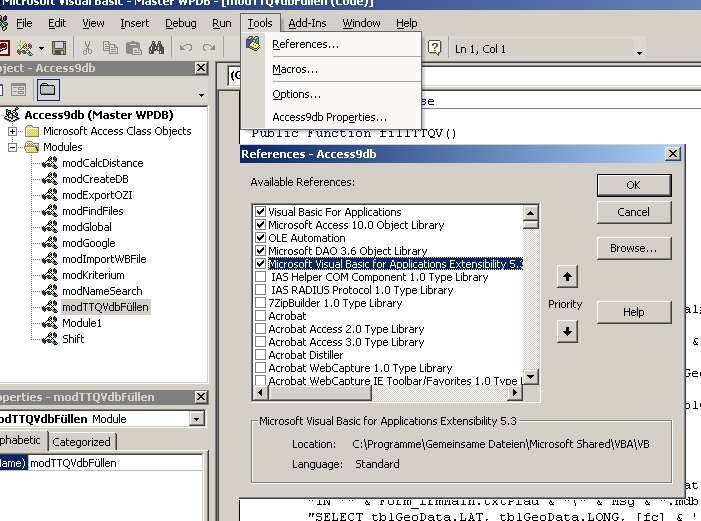
Task: Click the Access9db project root icon
Action: click(12, 115)
